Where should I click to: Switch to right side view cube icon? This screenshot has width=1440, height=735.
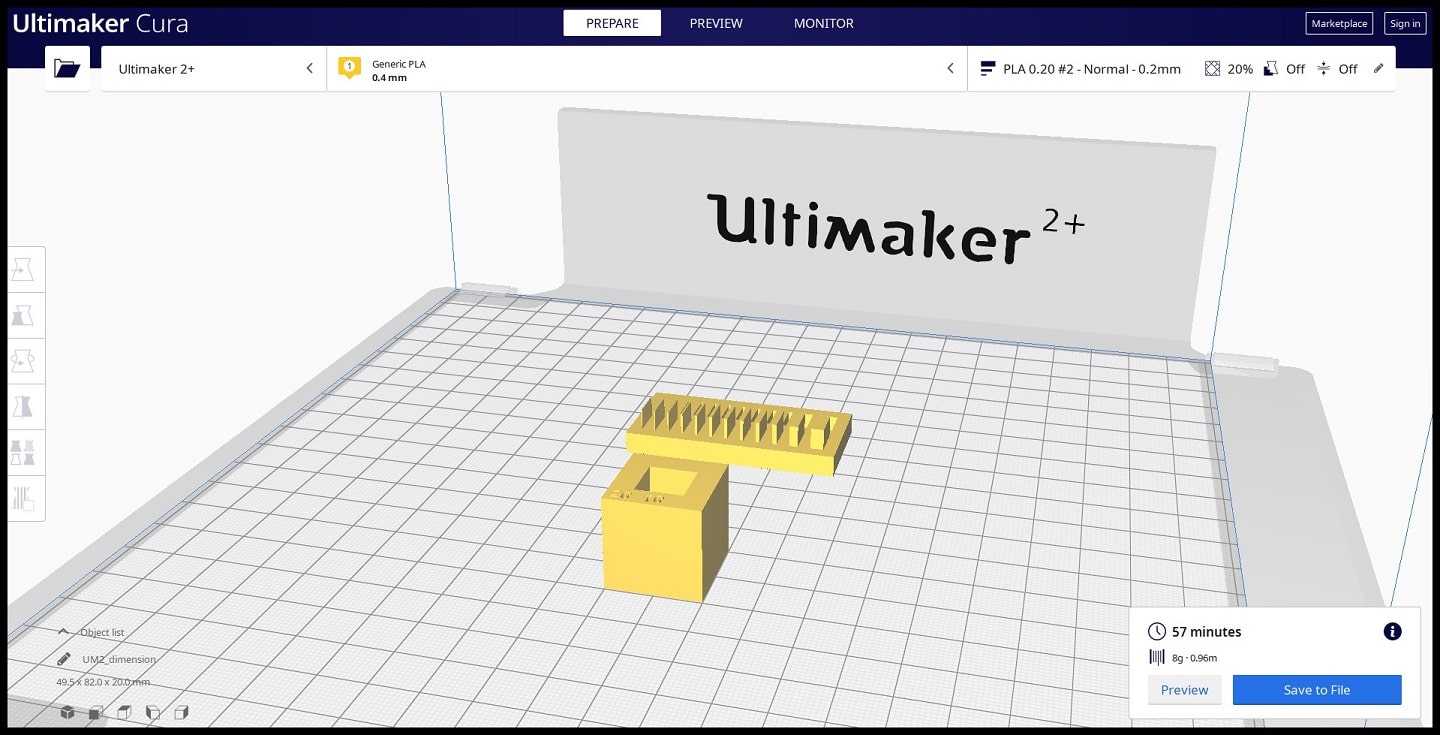click(182, 713)
